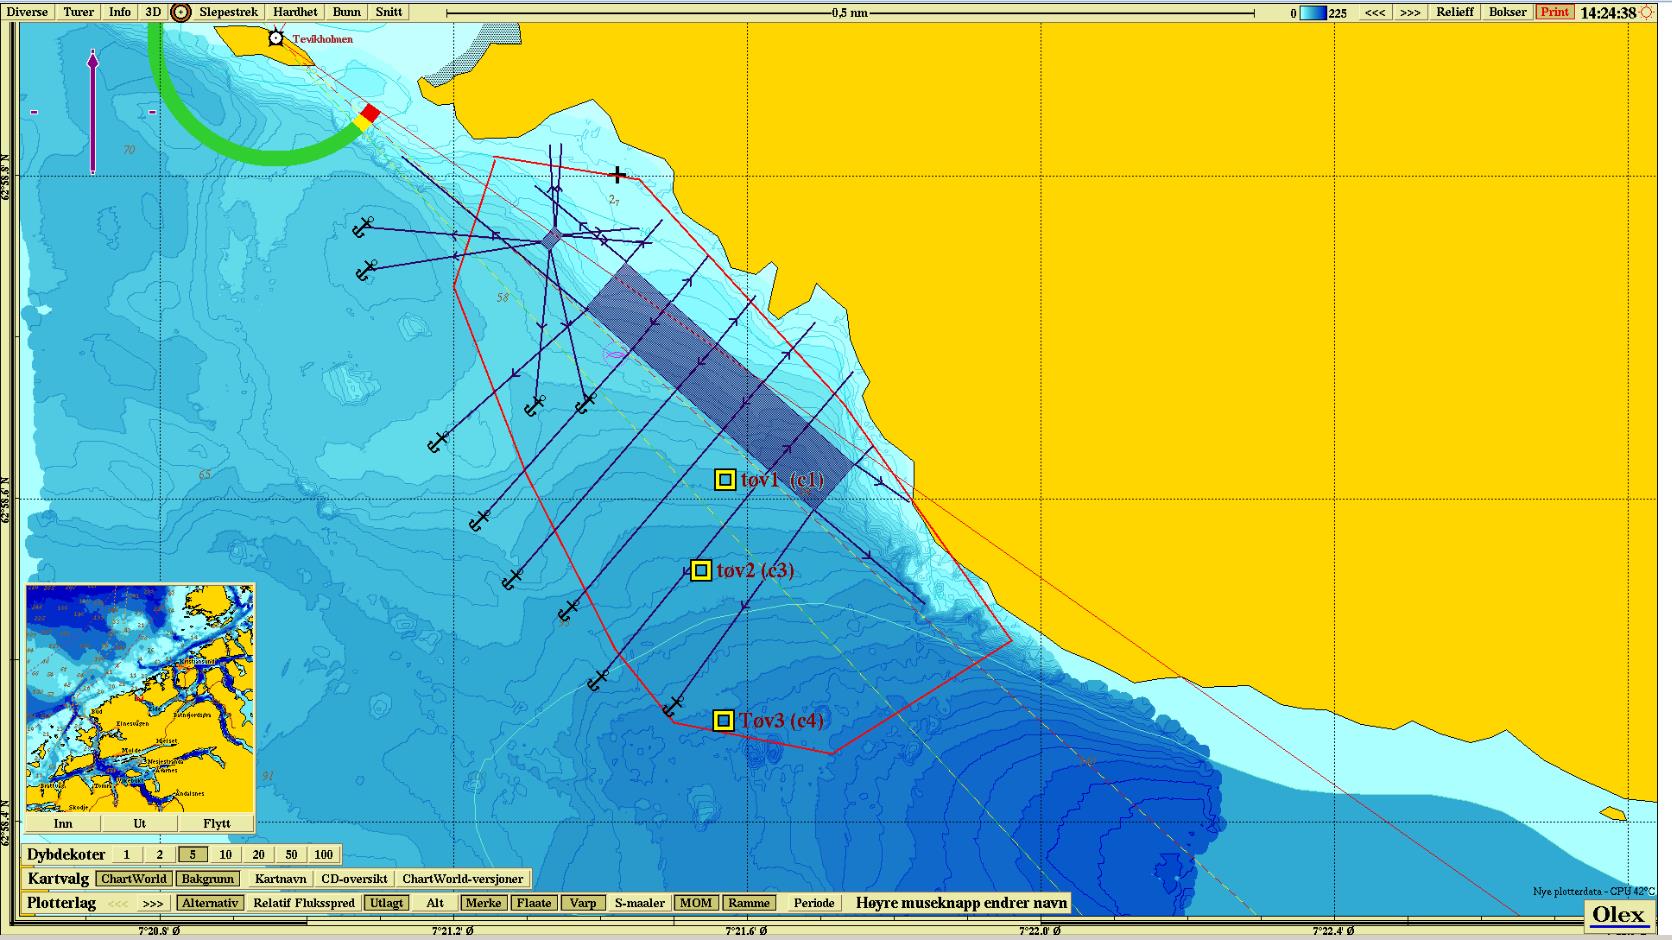Open the Snitt menu
Image resolution: width=1672 pixels, height=940 pixels.
[x=389, y=12]
